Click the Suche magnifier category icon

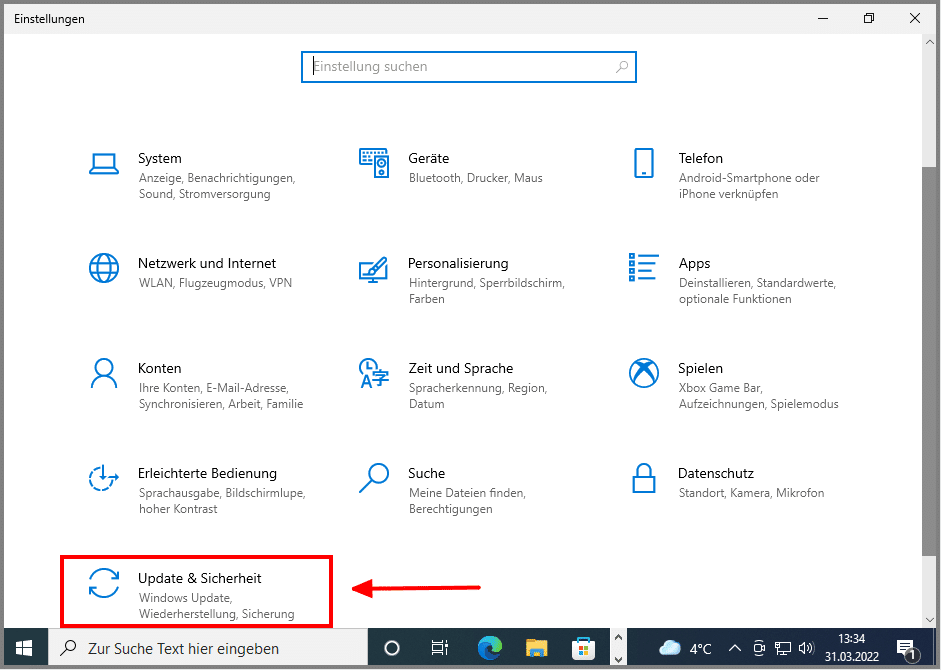(373, 478)
